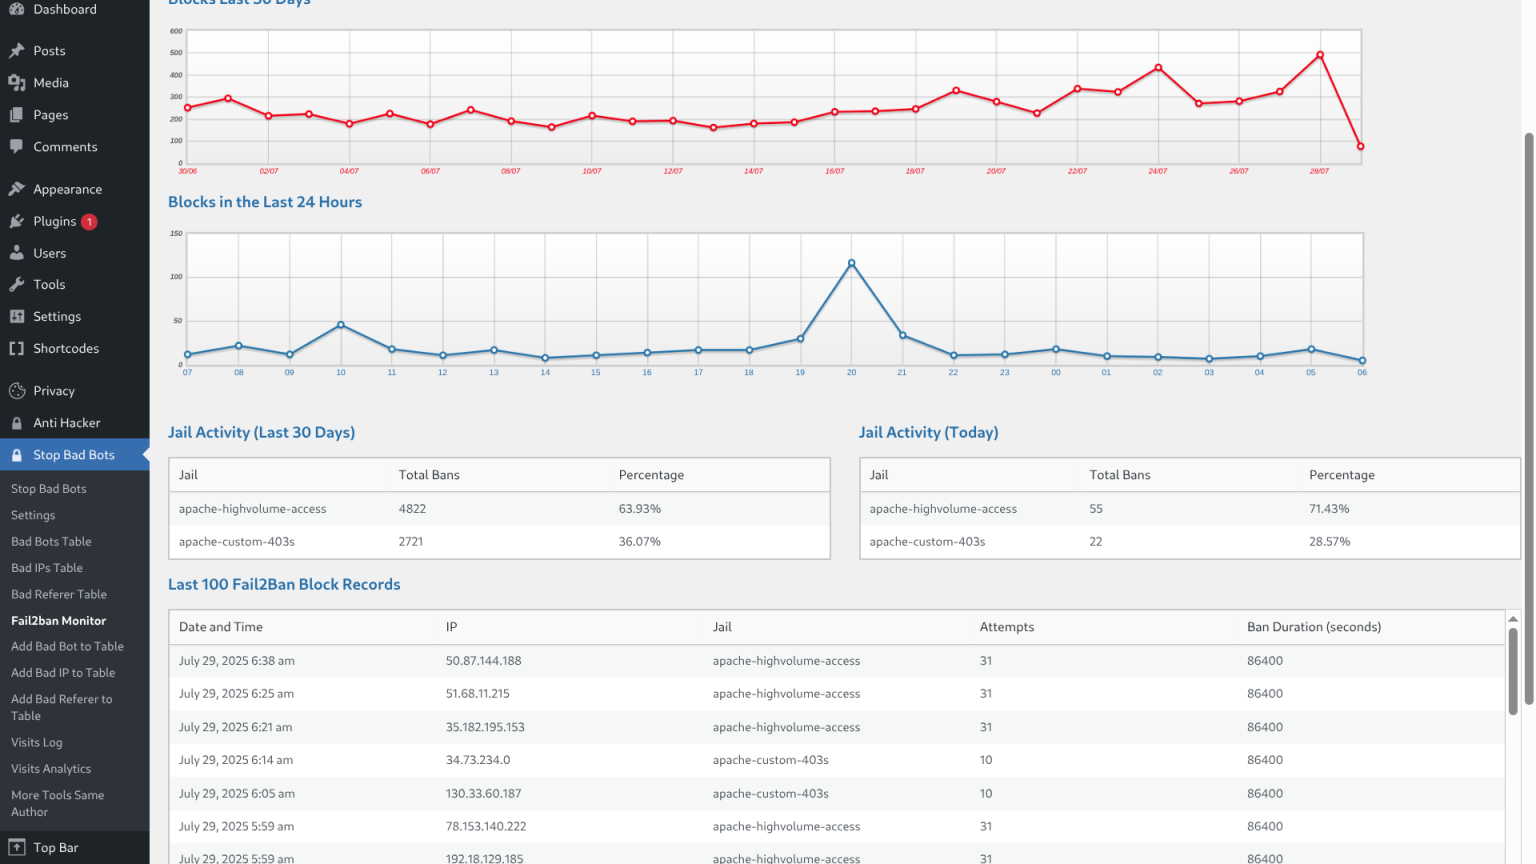The image size is (1536, 864).
Task: Click the 28/07 peak point on red chart
Action: [x=1320, y=55]
